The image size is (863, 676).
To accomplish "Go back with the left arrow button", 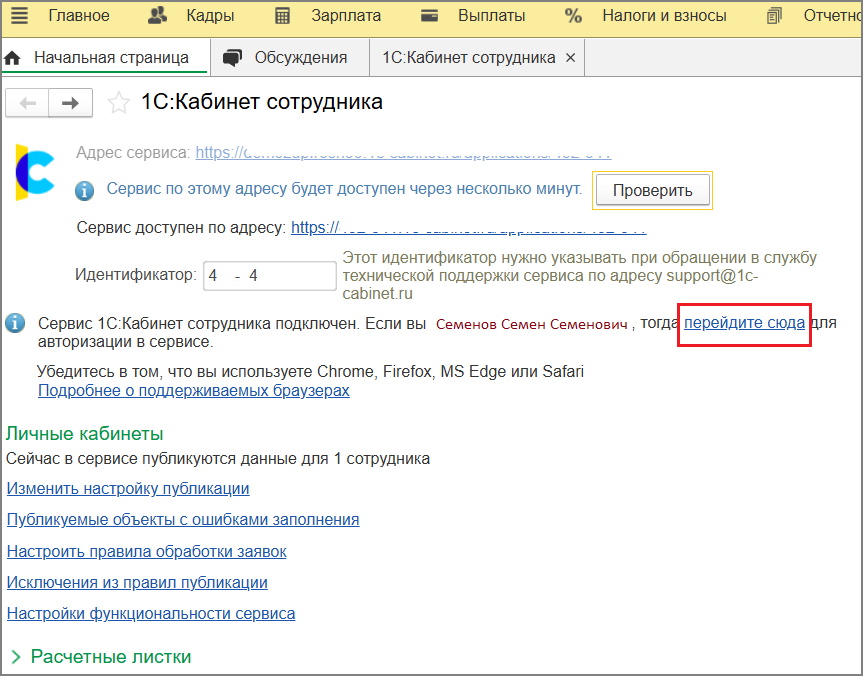I will [x=27, y=103].
